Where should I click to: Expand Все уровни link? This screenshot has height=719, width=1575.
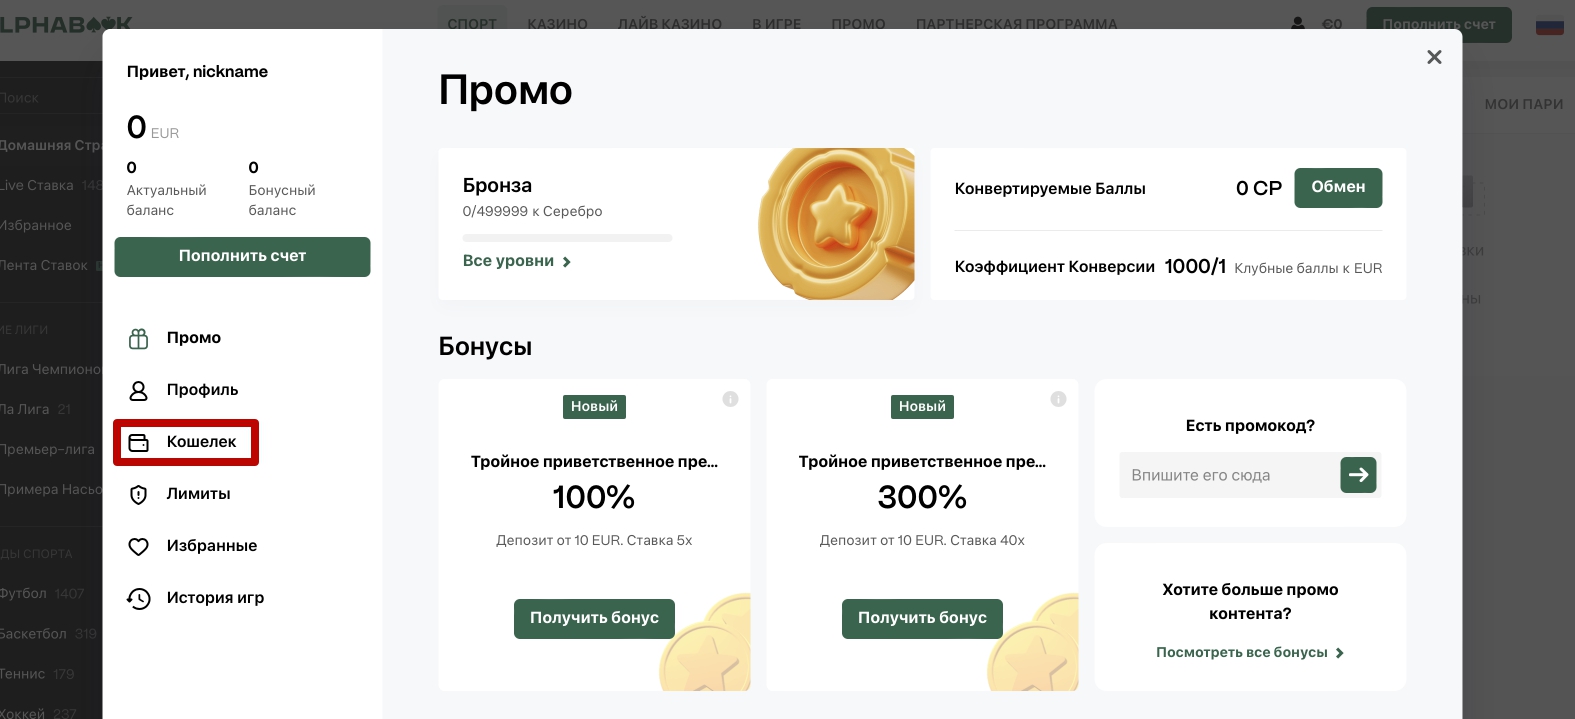pyautogui.click(x=517, y=261)
